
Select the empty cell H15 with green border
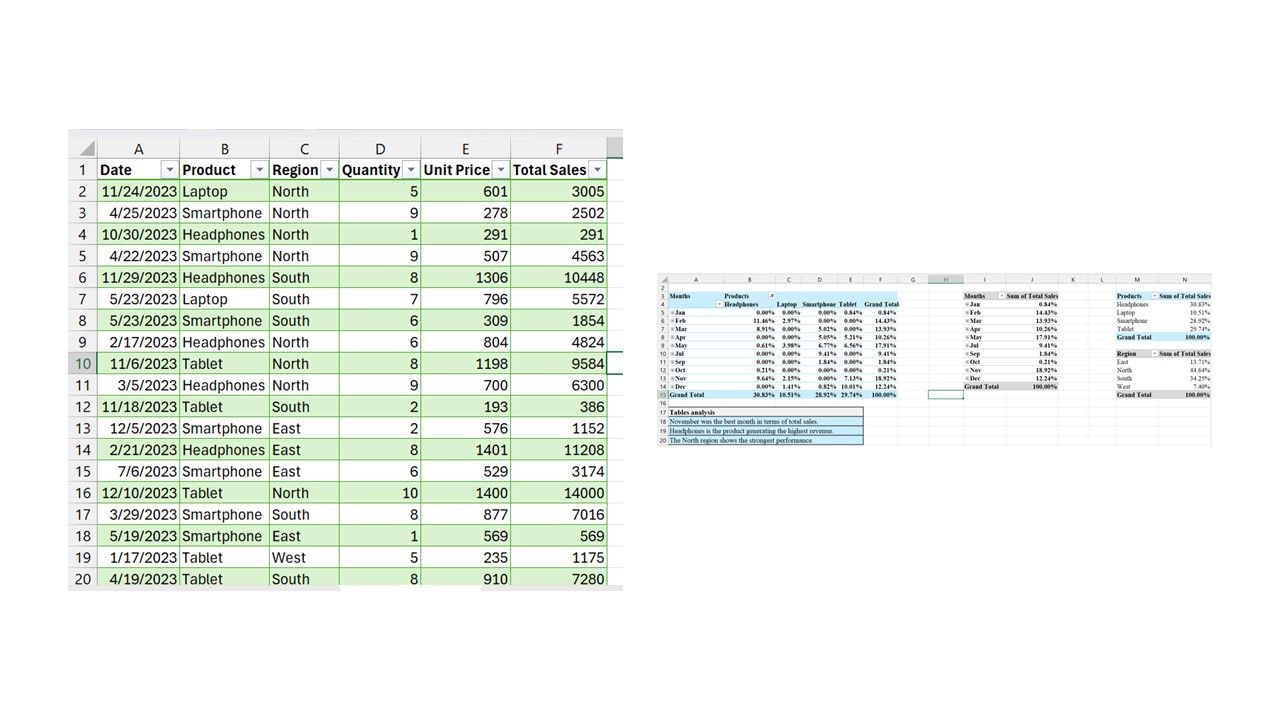point(946,395)
